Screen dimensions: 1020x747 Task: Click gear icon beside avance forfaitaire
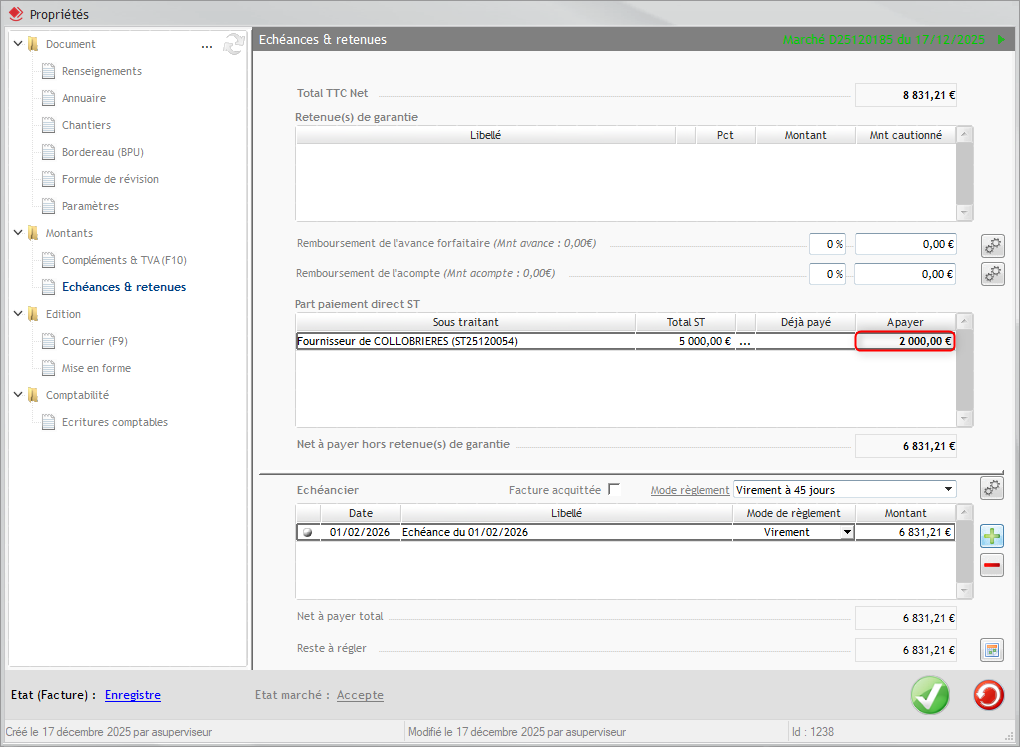(992, 245)
